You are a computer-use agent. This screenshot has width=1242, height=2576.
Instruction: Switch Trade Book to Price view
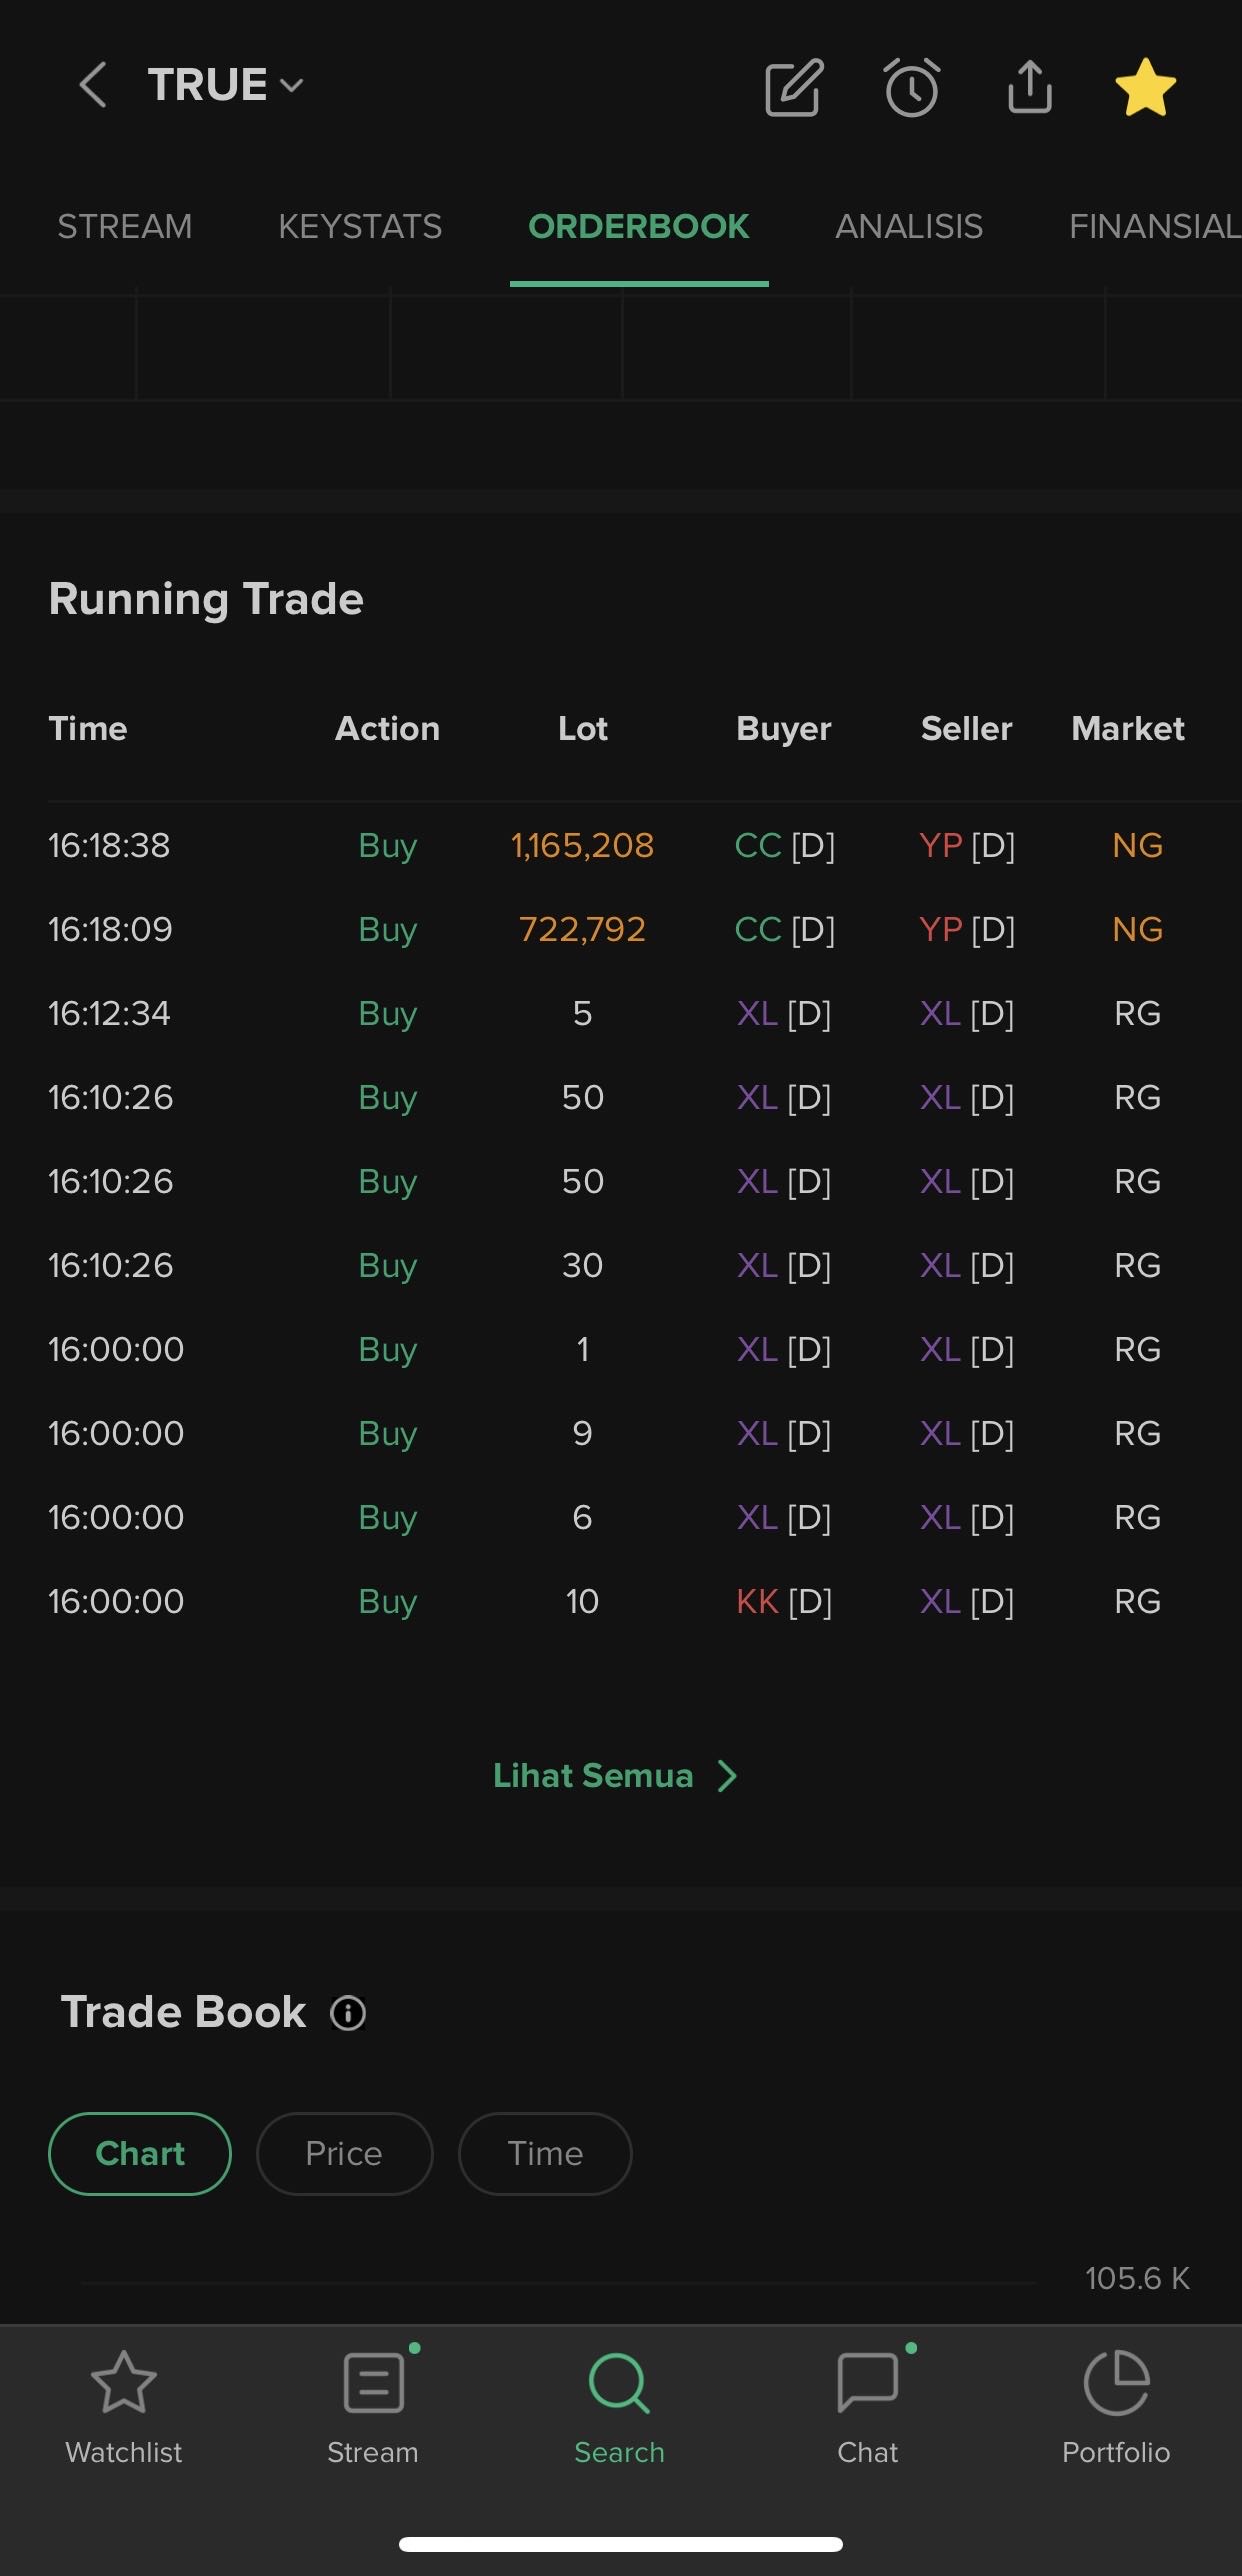point(344,2153)
